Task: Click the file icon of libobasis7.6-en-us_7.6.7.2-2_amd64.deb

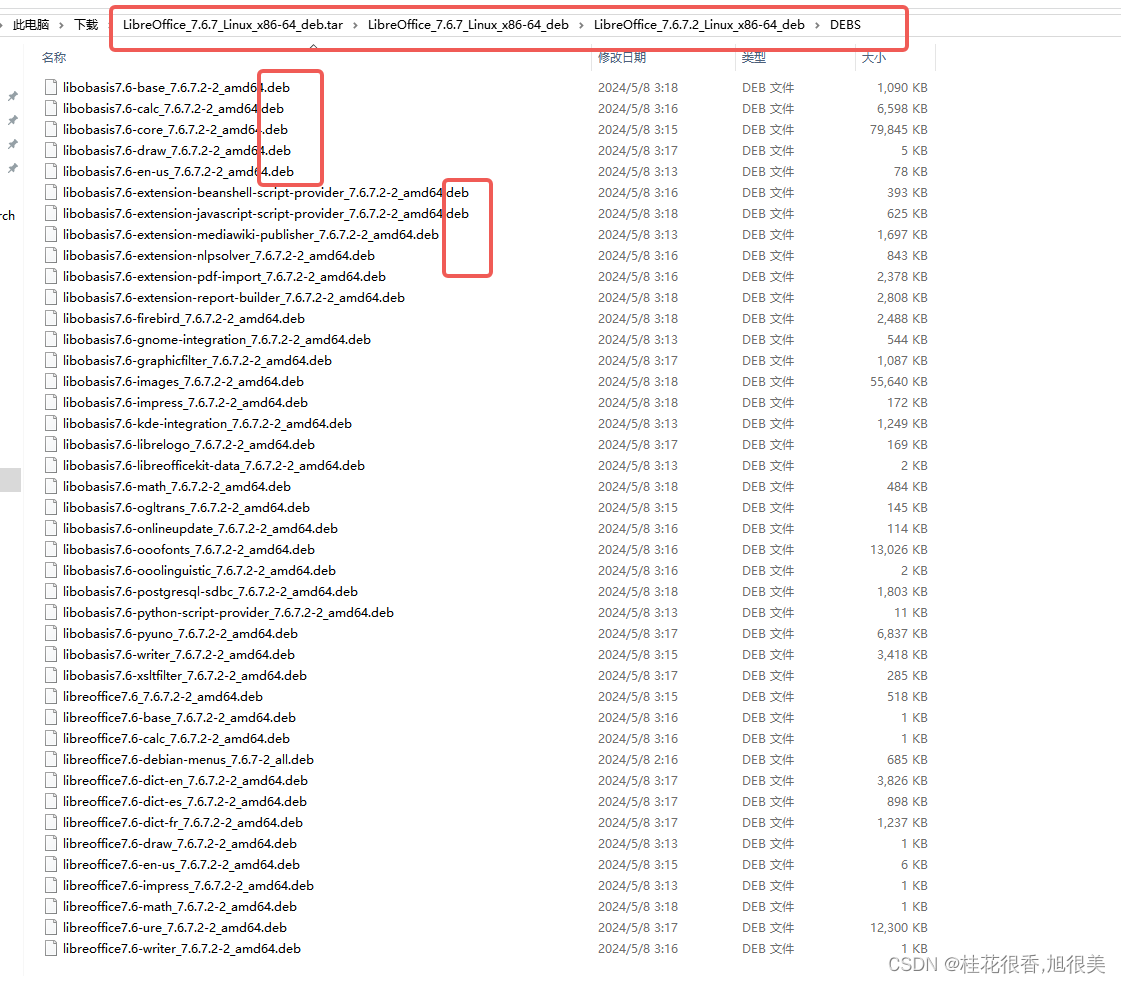Action: pyautogui.click(x=51, y=172)
